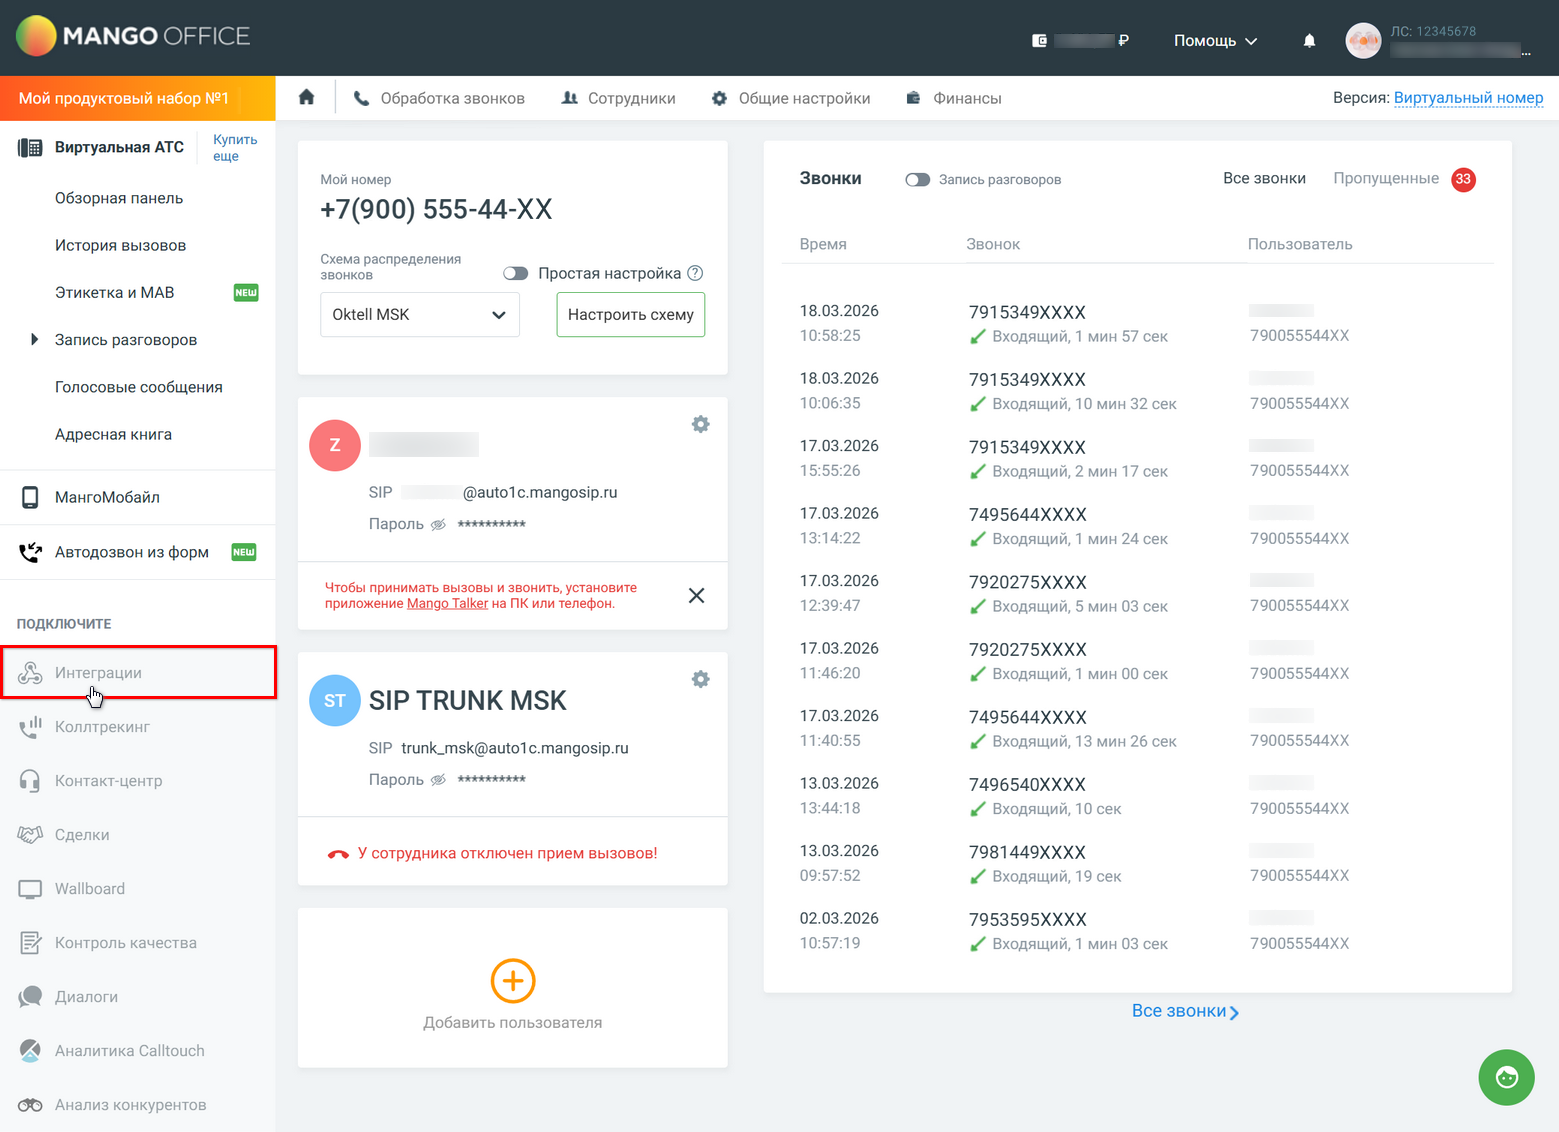Image resolution: width=1559 pixels, height=1132 pixels.
Task: Expand the Помощь menu
Action: click(1213, 41)
